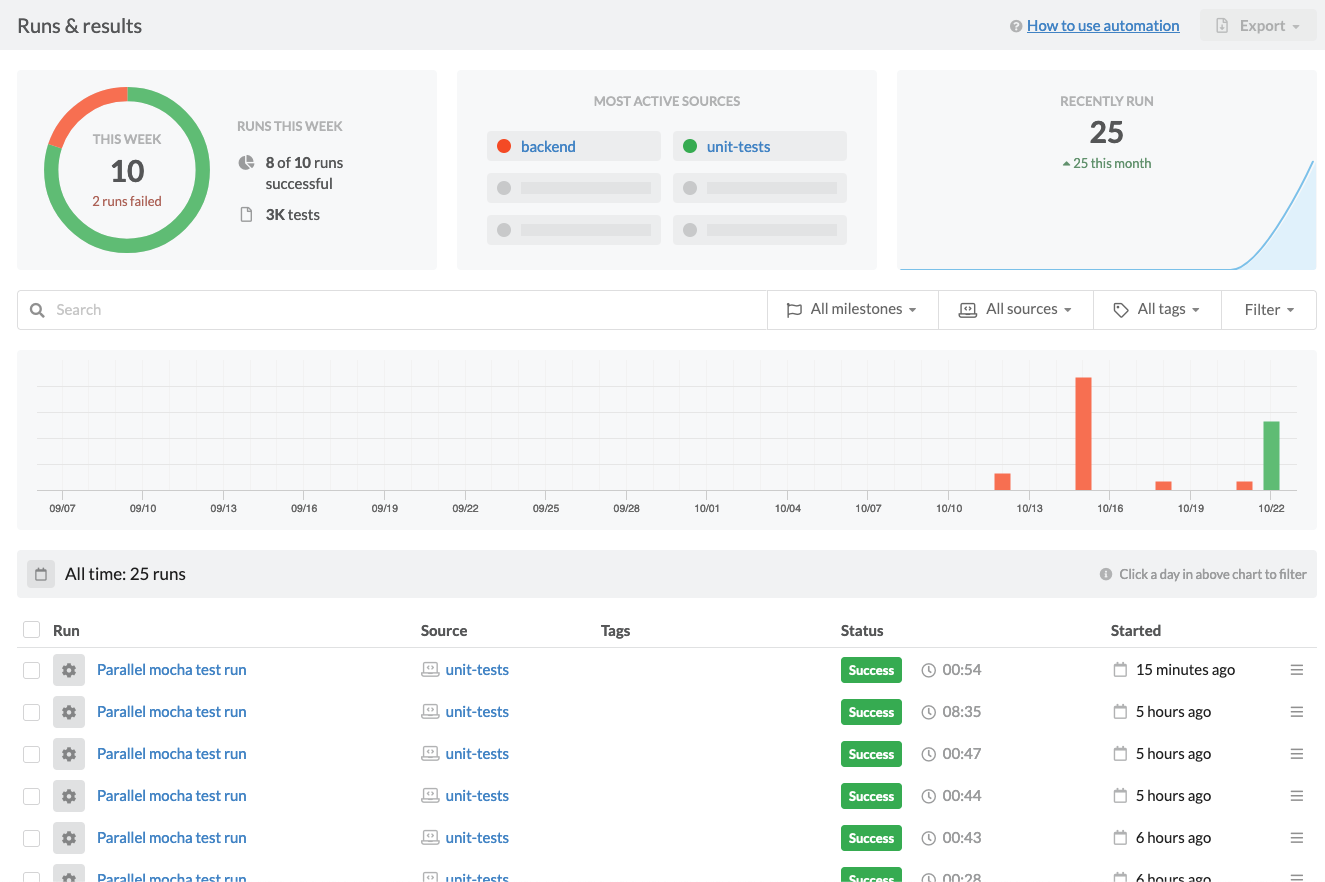Click the pie chart icon by runs successful
The height and width of the screenshot is (882, 1325).
point(246,162)
